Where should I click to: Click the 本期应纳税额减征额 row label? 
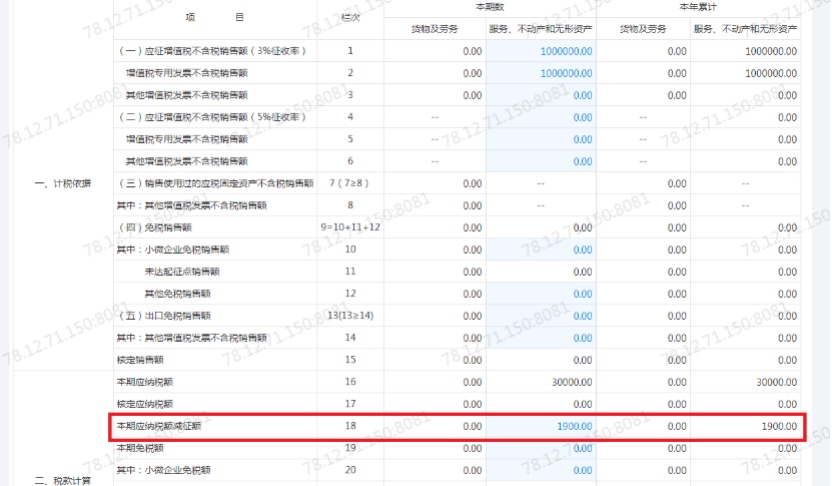pos(160,426)
